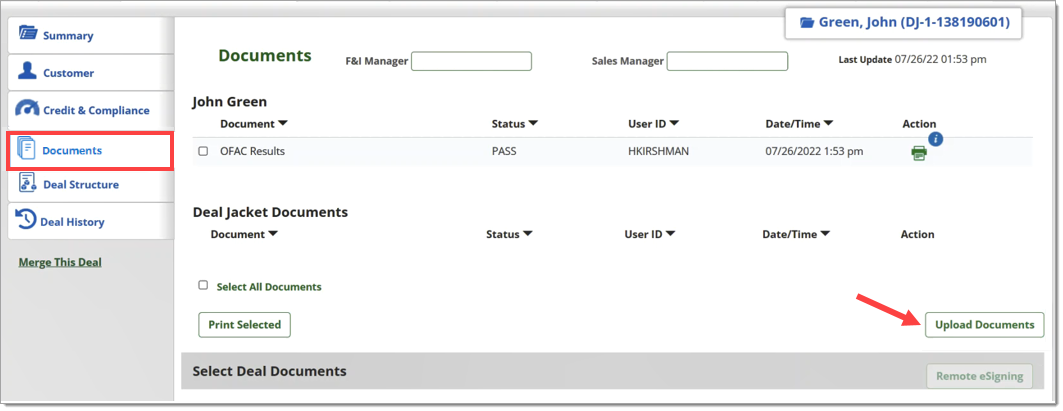Sort Deal Jacket Documents by Document arrow

pos(273,234)
